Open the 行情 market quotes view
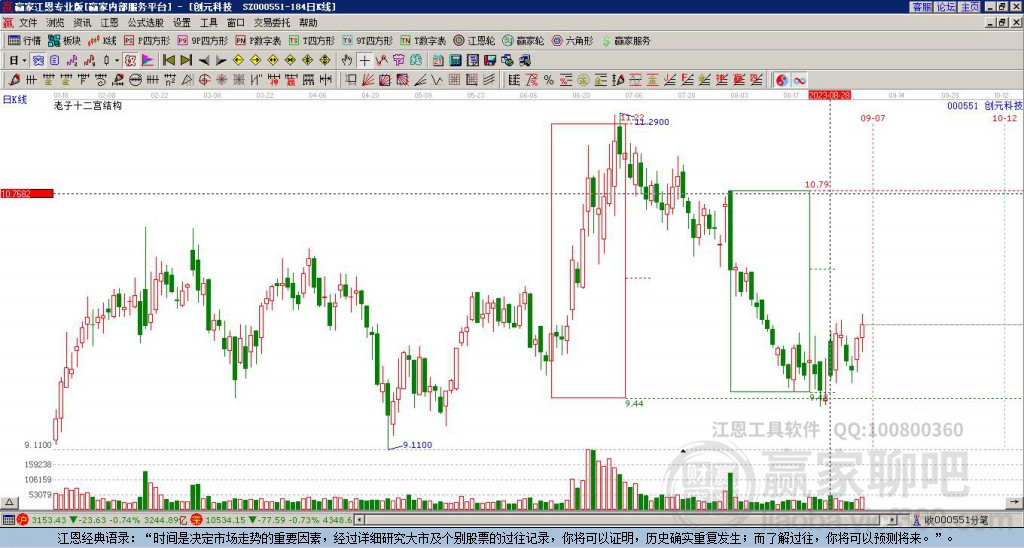 pos(25,40)
